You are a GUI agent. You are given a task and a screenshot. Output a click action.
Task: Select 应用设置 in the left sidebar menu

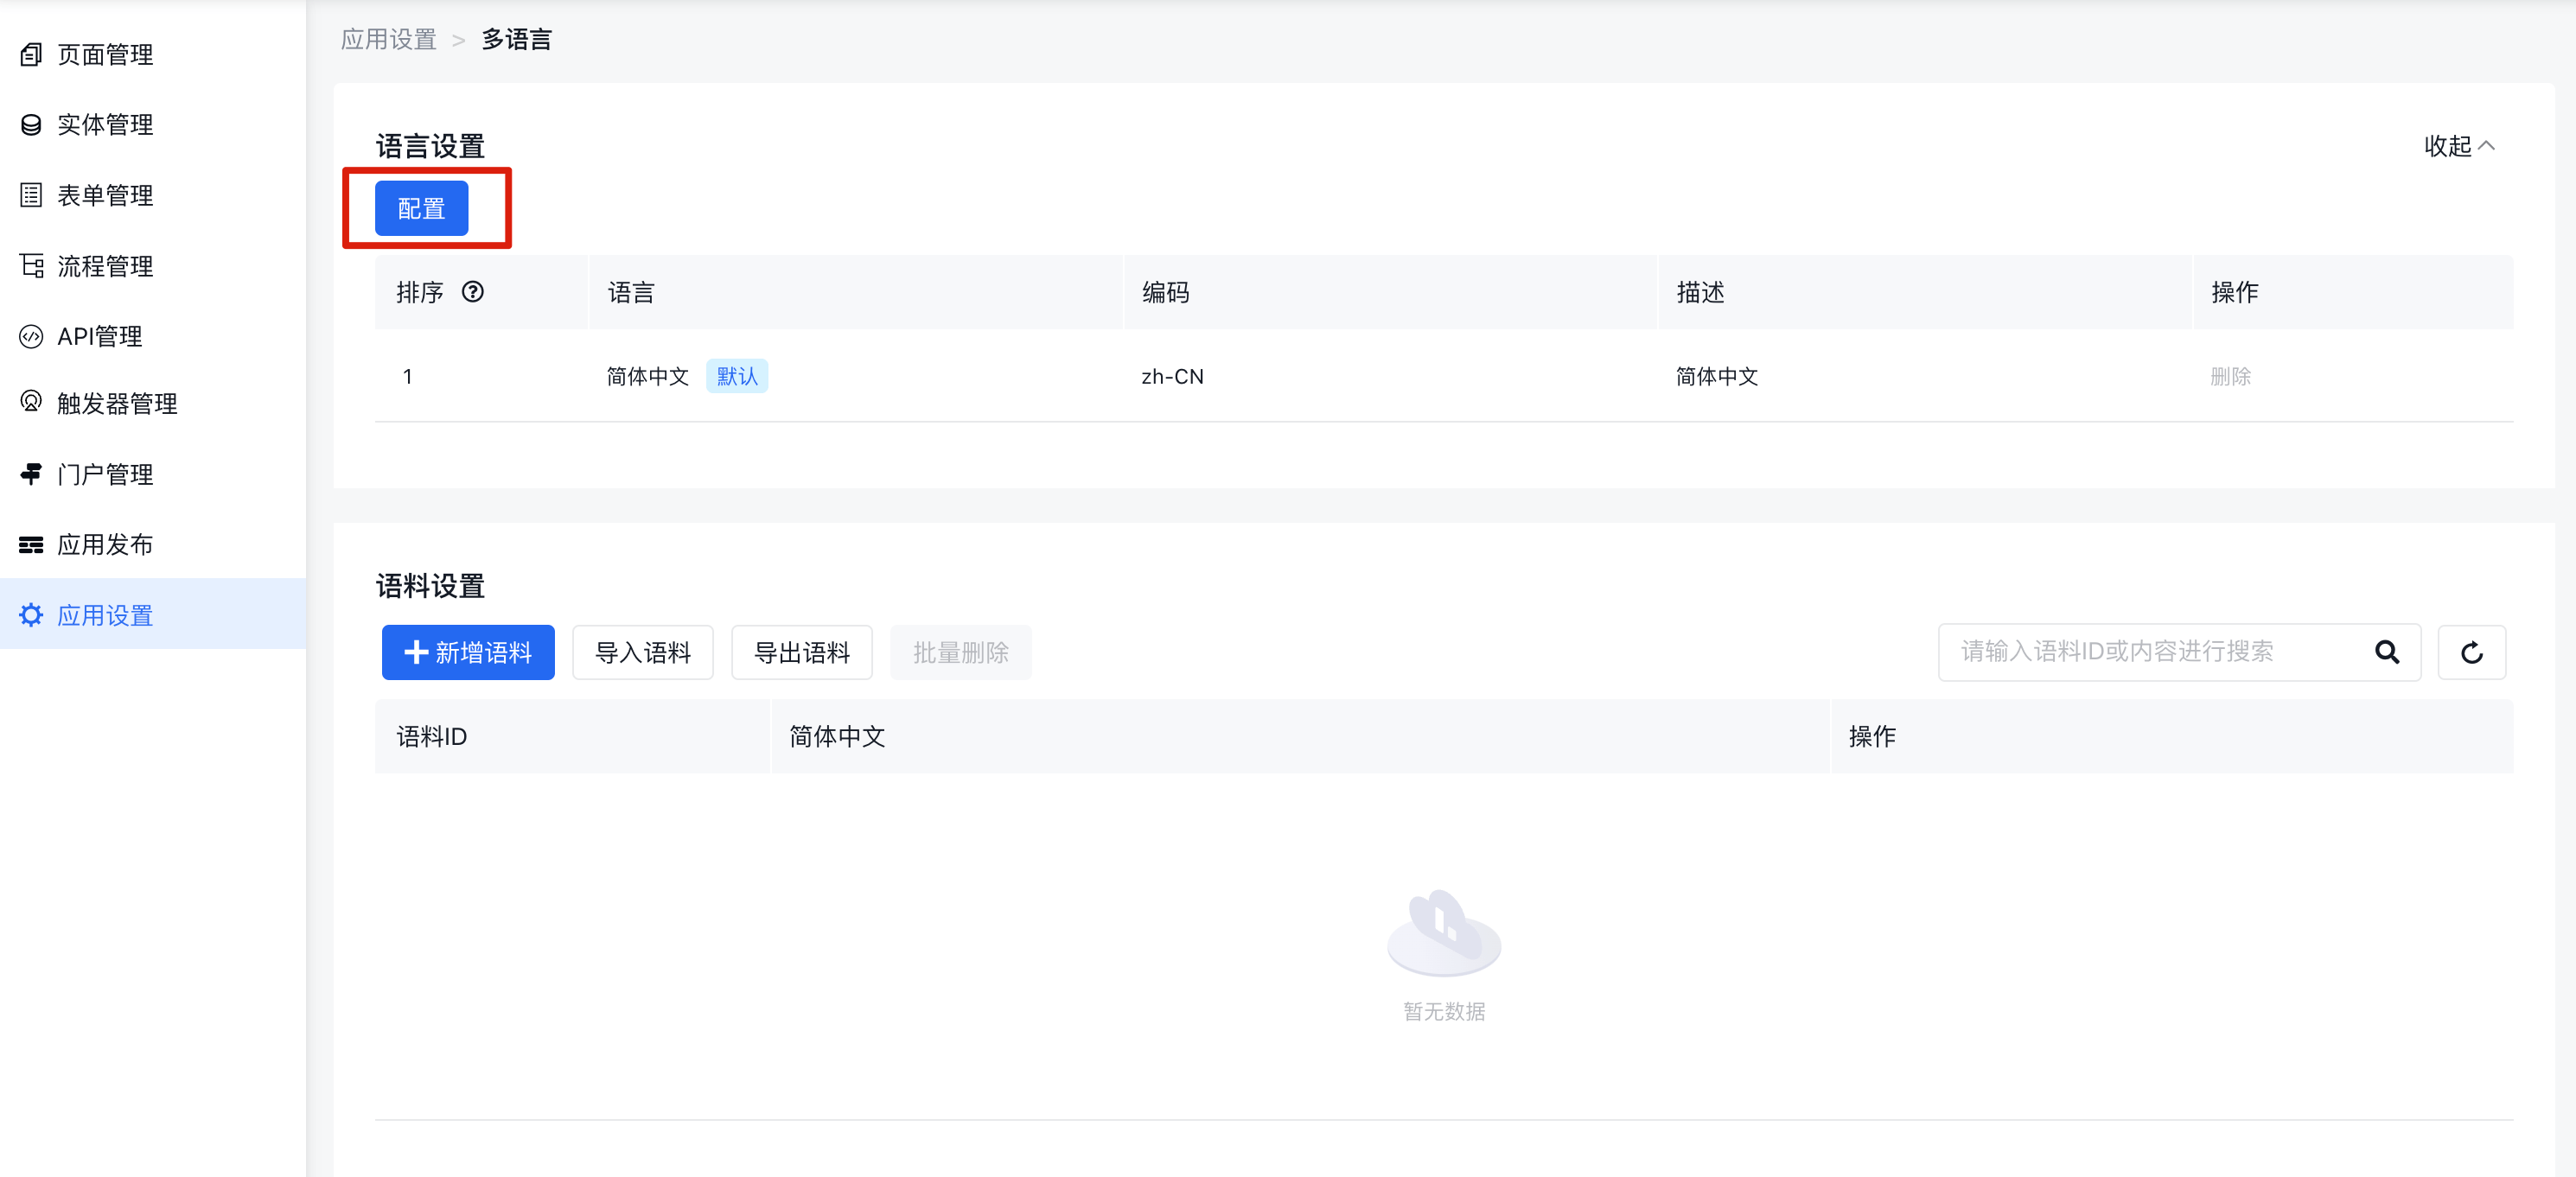(x=104, y=614)
